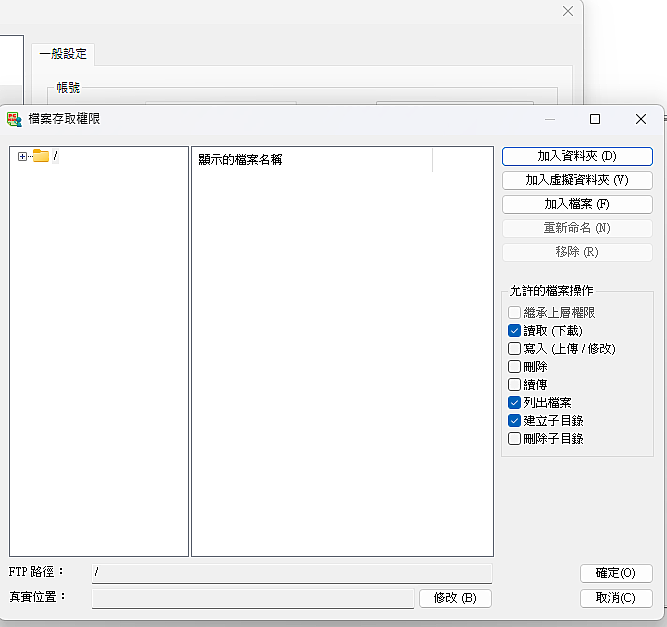This screenshot has width=667, height=627.
Task: Click 加入虛擬資料夾 (V) button
Action: (577, 180)
